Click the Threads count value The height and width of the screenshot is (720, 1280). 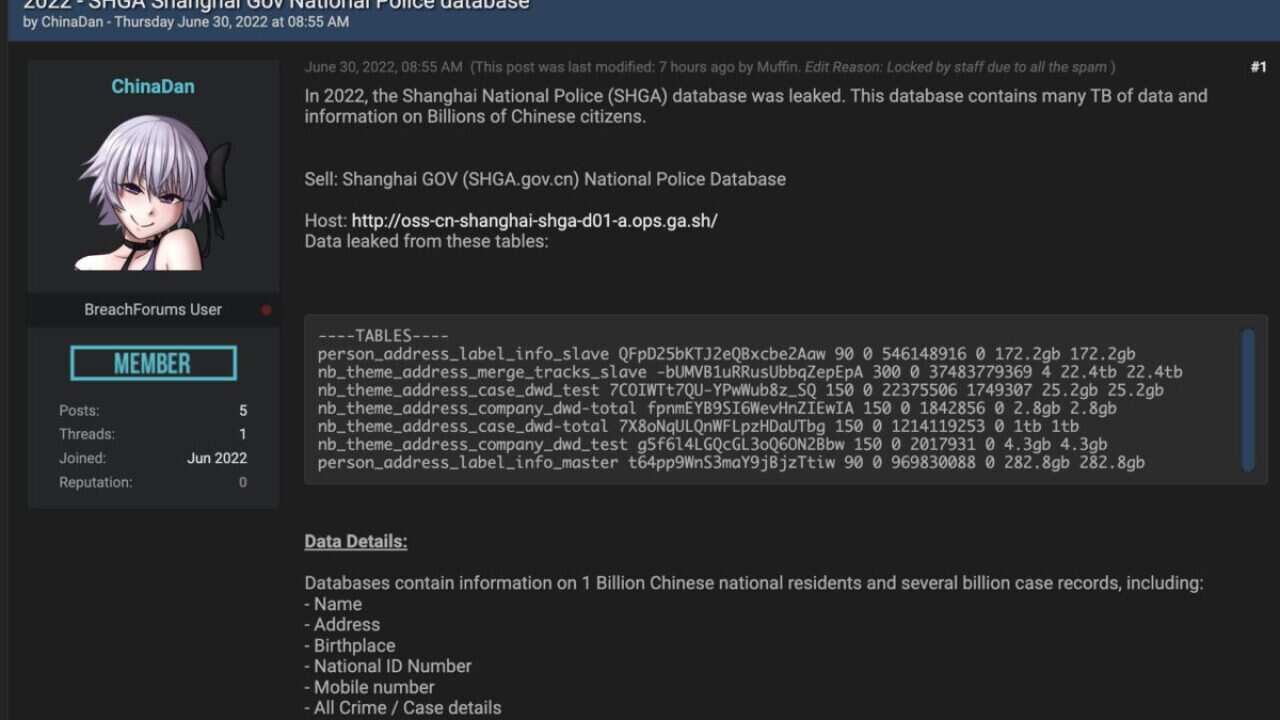pos(243,435)
